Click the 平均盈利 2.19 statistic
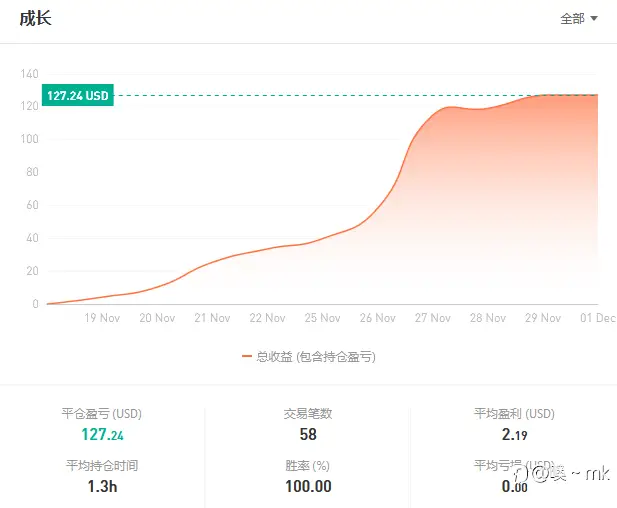Image resolution: width=617 pixels, height=508 pixels. point(514,434)
